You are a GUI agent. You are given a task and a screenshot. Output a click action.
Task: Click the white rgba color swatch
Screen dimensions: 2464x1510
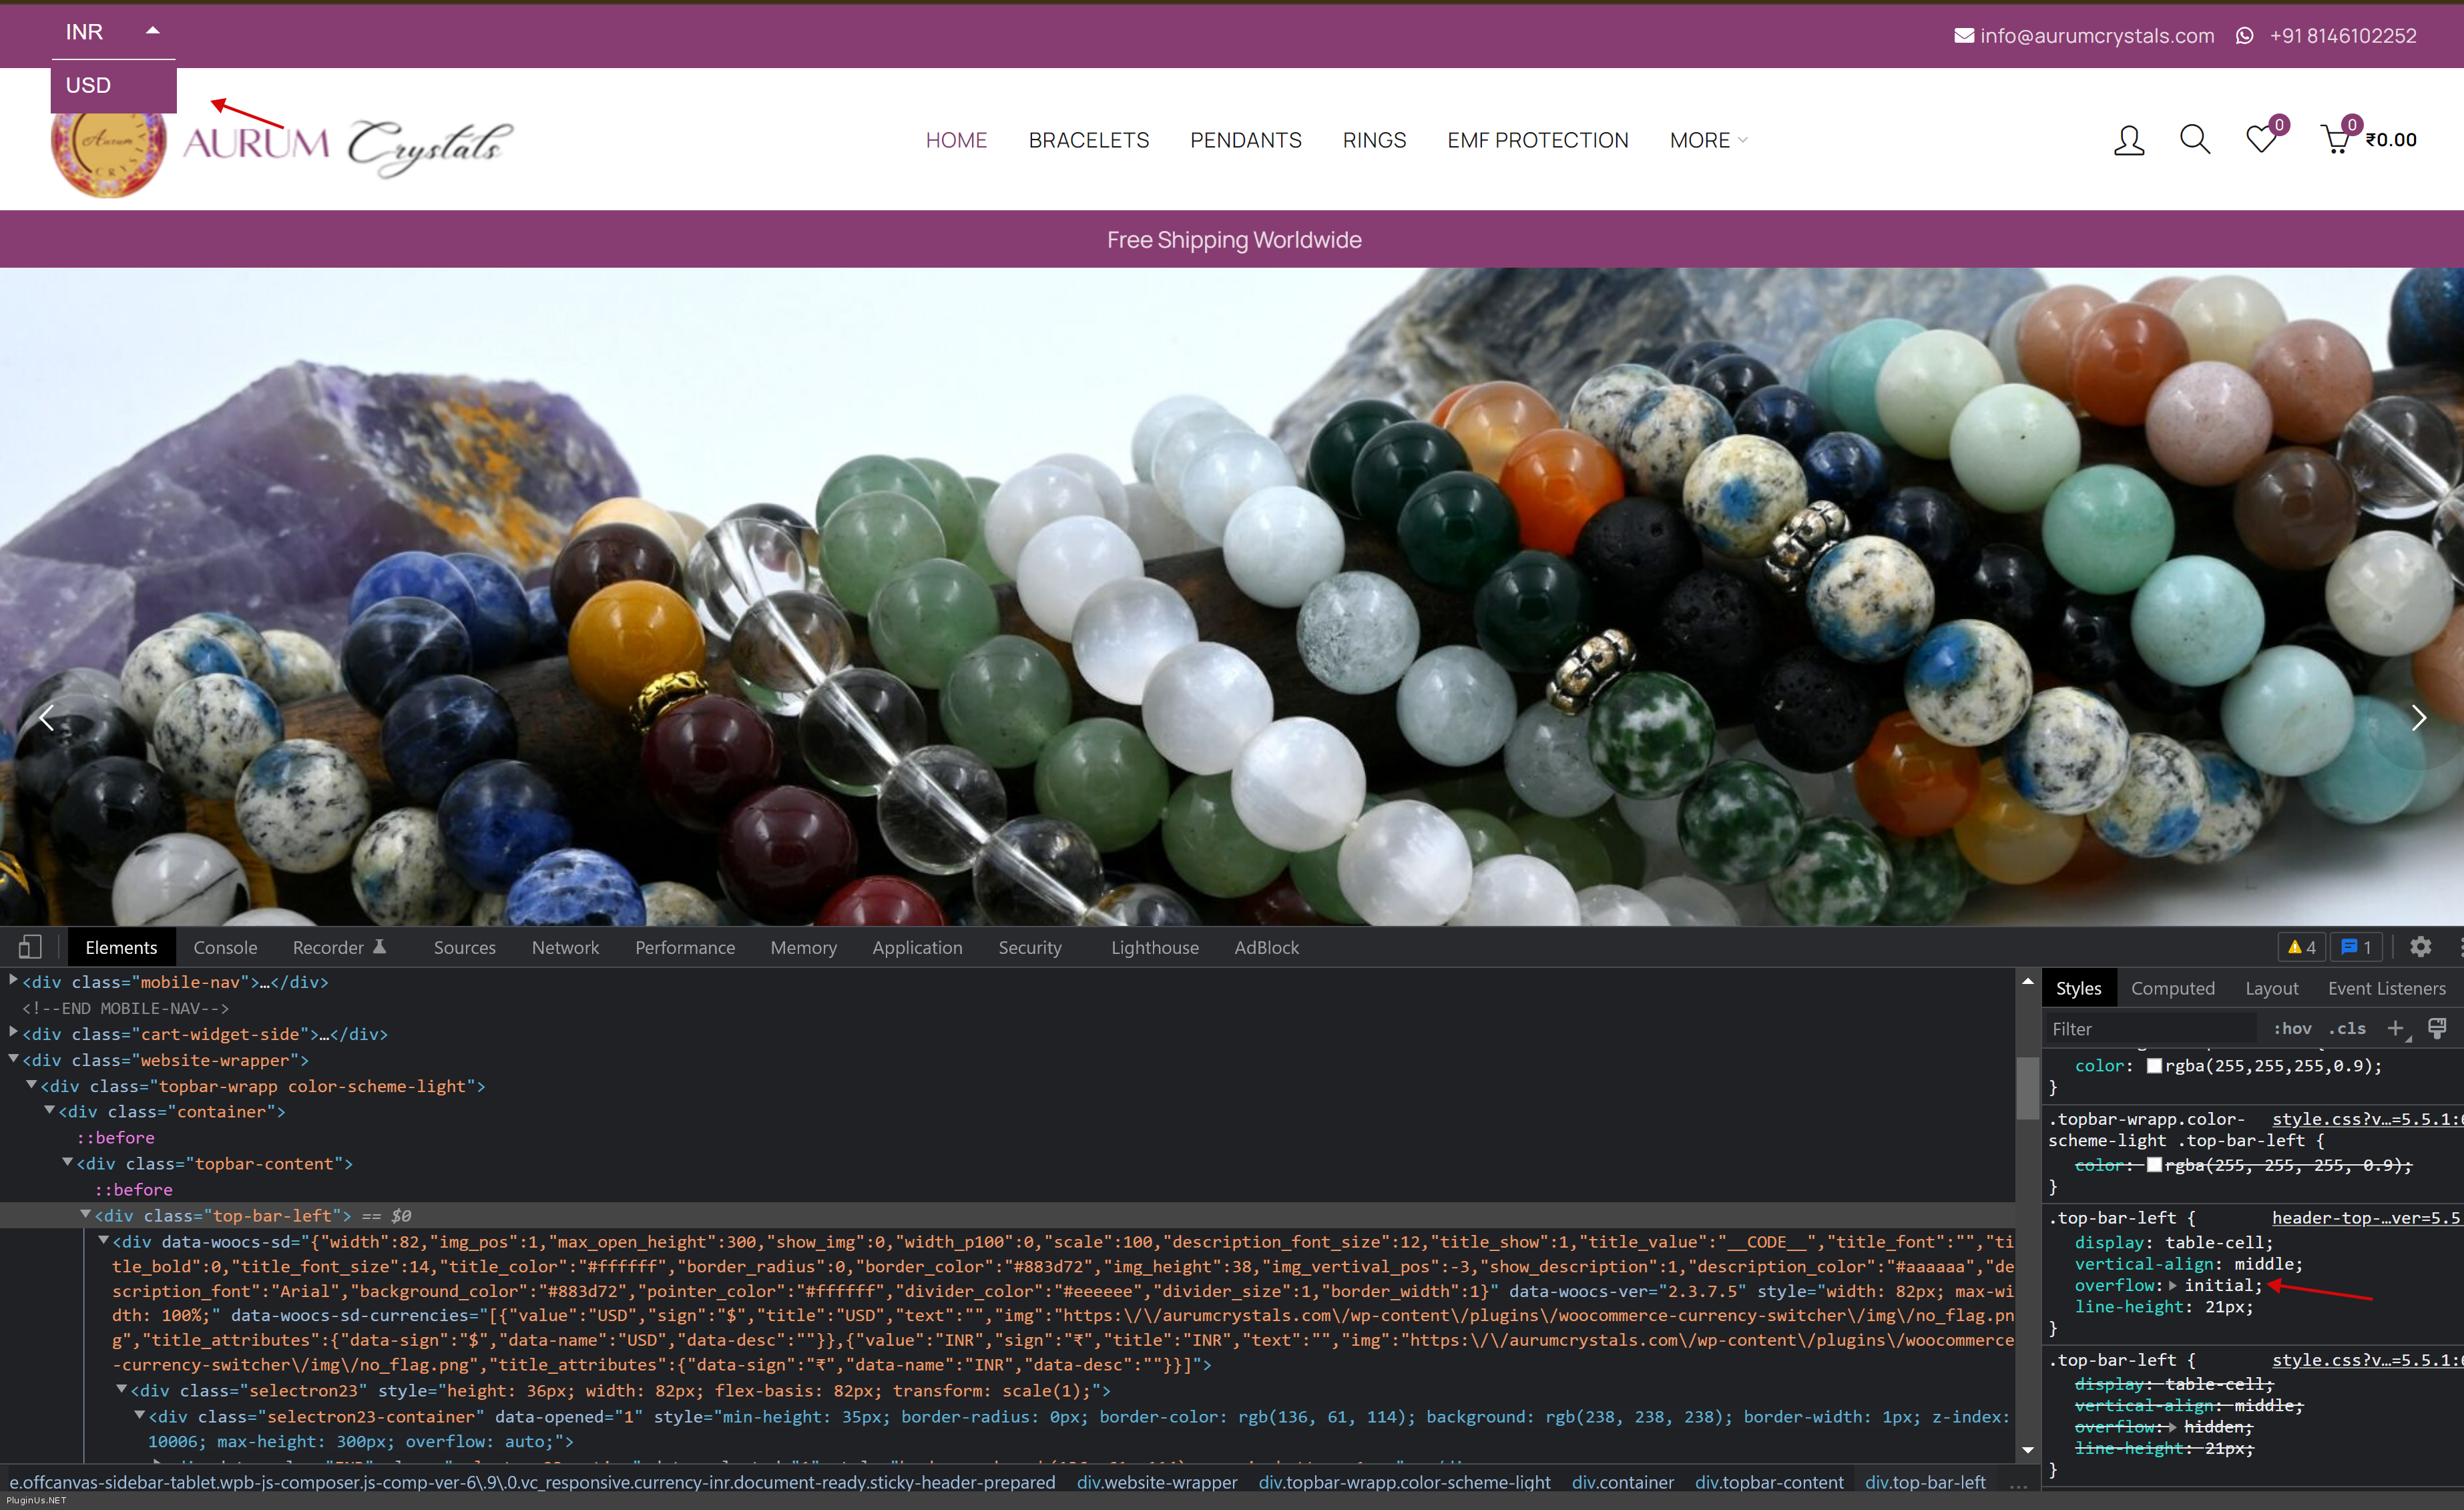pos(2154,1065)
